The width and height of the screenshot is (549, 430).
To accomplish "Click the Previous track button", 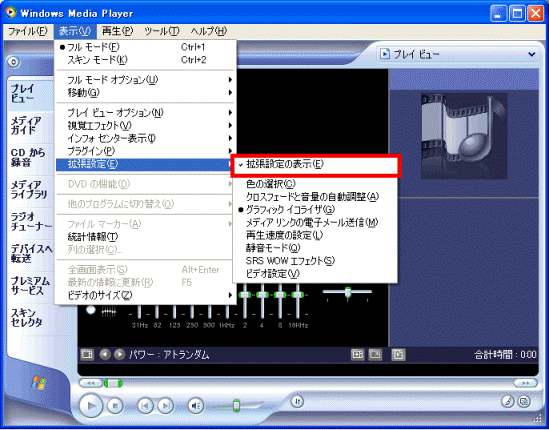I will point(145,406).
